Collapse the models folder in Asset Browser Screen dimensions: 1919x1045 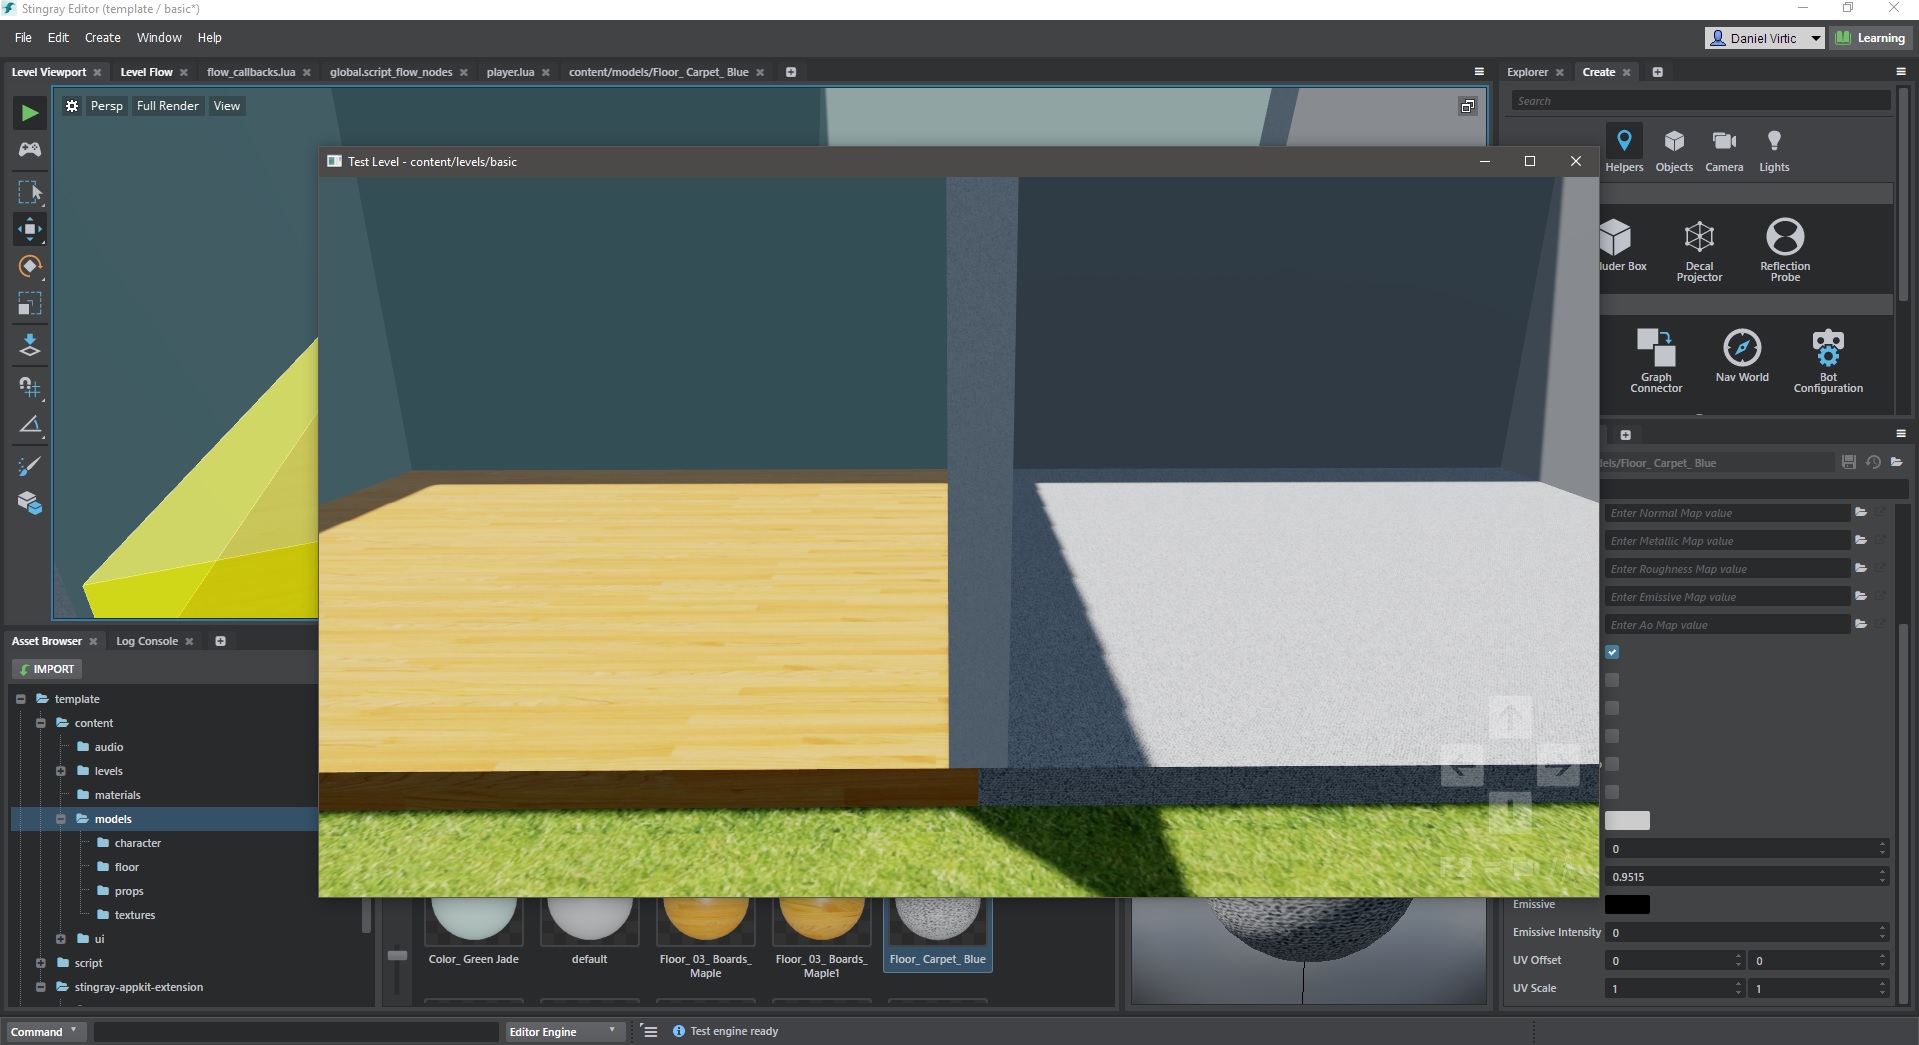pyautogui.click(x=62, y=819)
